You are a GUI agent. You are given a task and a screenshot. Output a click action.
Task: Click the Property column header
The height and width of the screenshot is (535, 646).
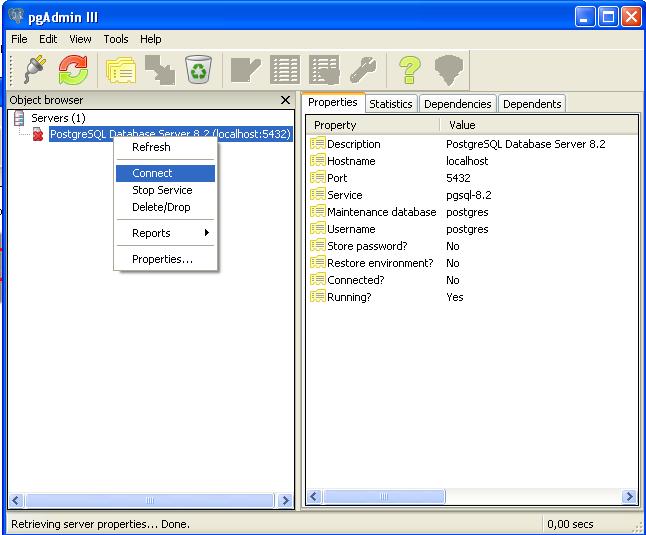(x=373, y=125)
